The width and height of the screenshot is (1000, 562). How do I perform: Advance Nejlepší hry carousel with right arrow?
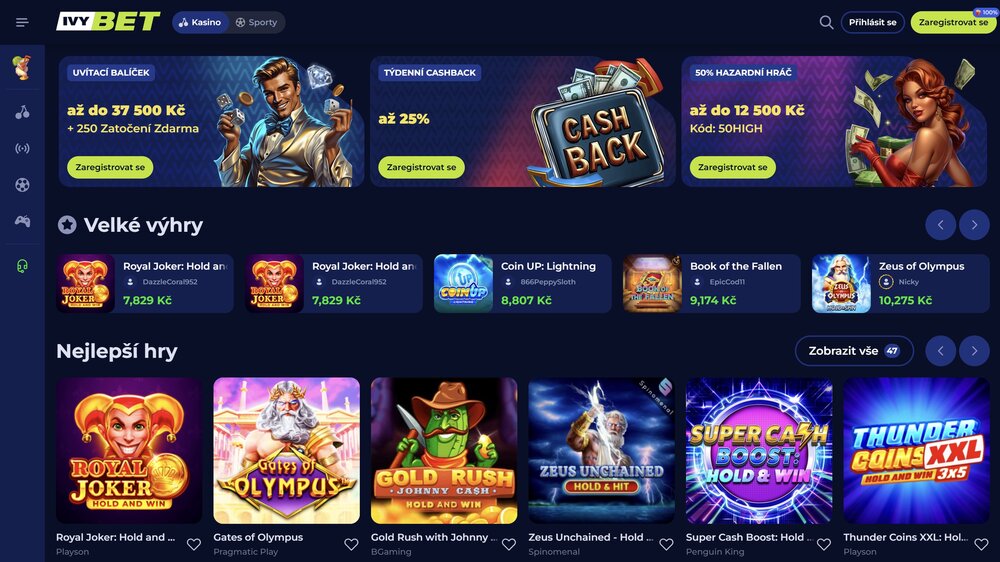pos(974,351)
